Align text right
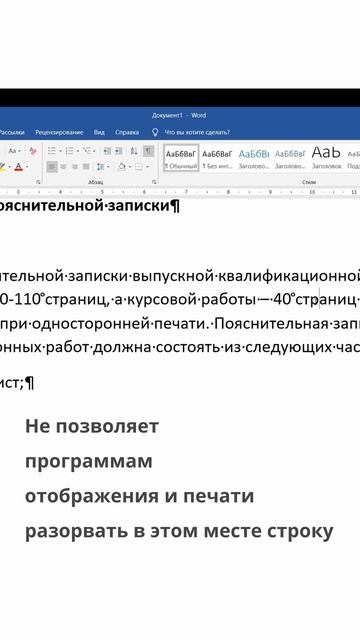Image resolution: width=360 pixels, height=640 pixels. pos(75,167)
